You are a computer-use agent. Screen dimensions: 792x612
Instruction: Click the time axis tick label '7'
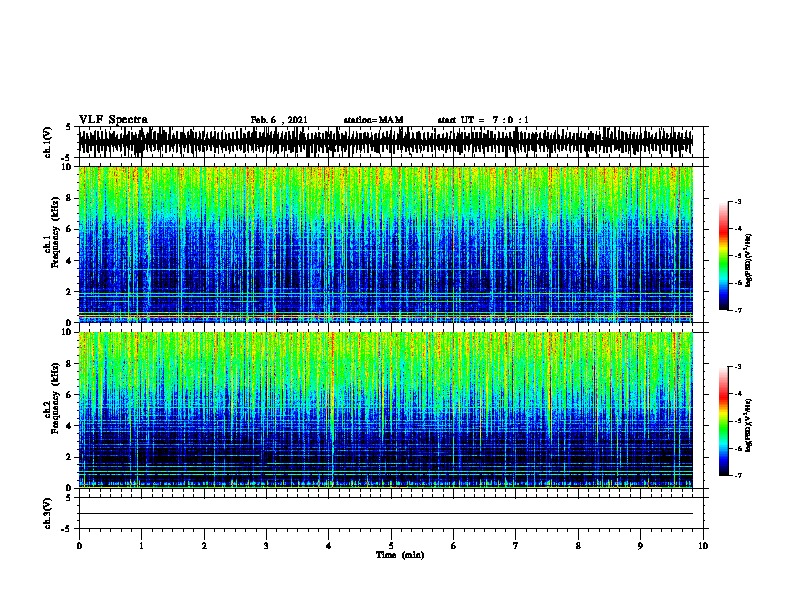[x=516, y=545]
